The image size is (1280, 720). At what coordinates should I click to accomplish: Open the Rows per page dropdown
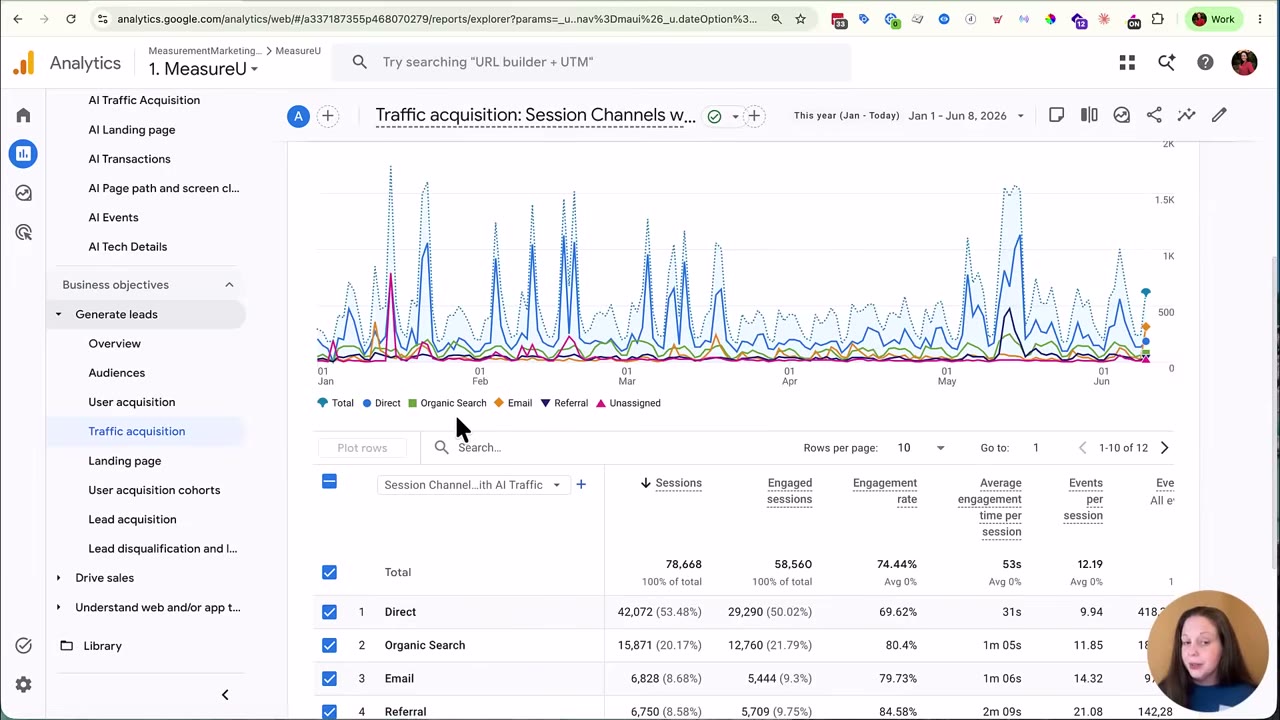tap(920, 448)
